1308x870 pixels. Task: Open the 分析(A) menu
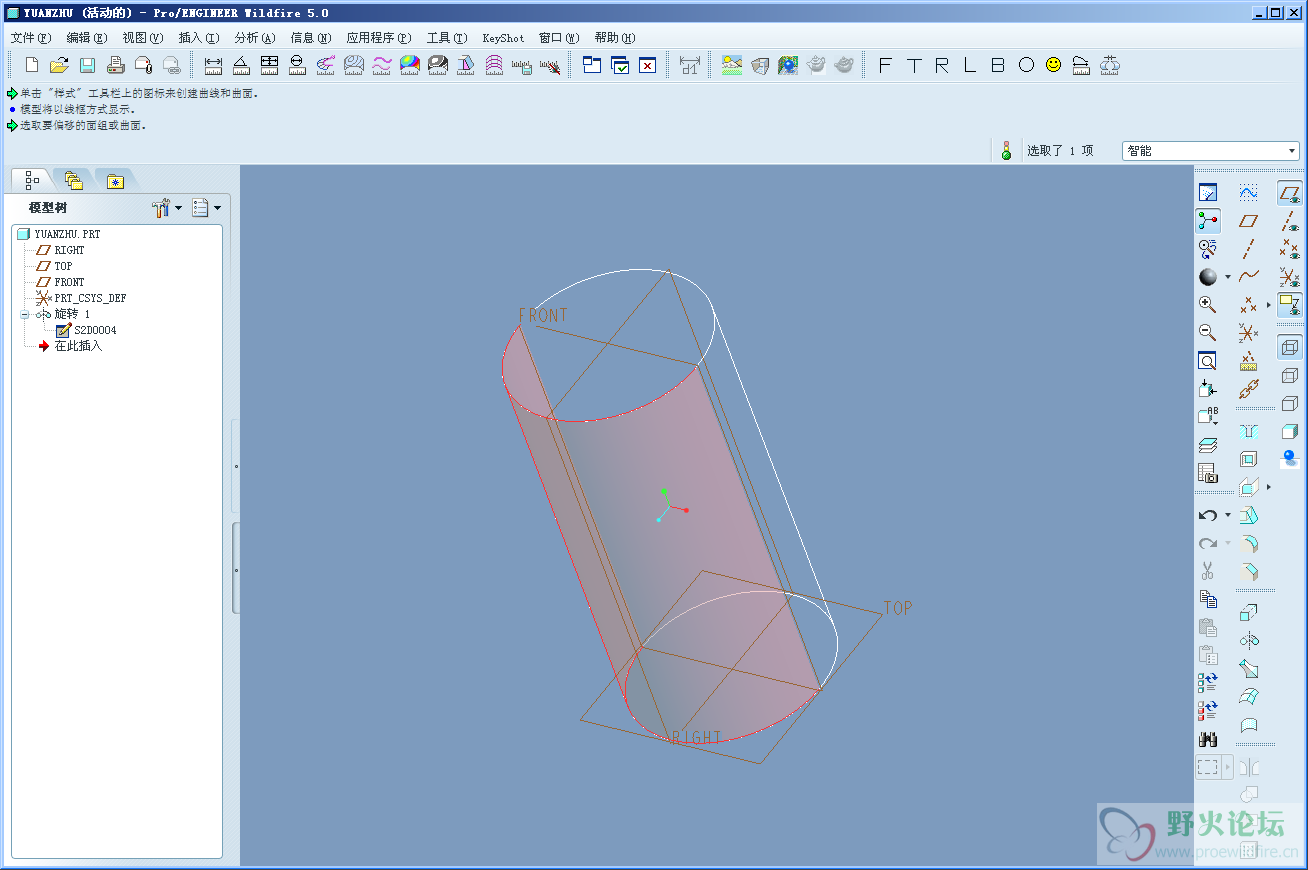(255, 38)
